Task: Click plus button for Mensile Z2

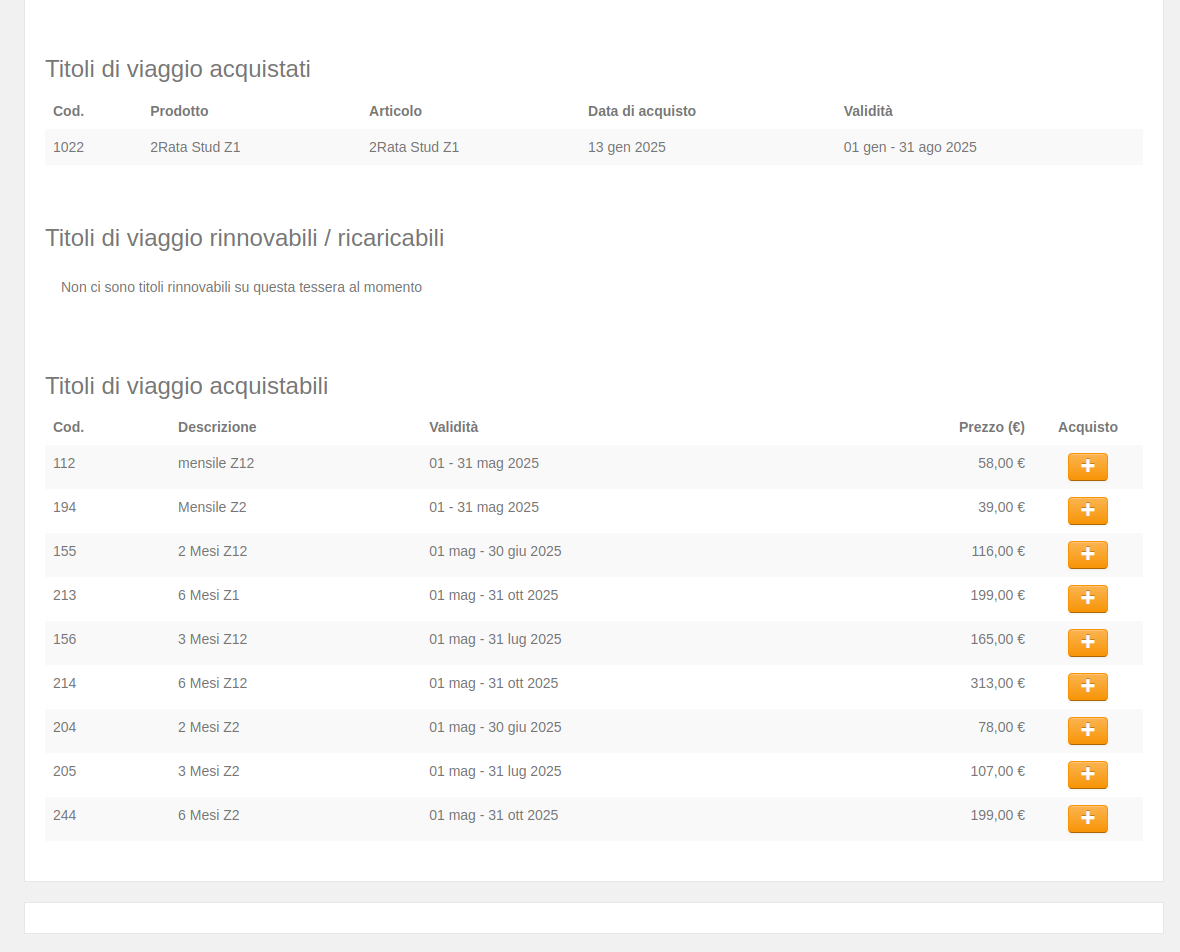Action: [x=1087, y=511]
